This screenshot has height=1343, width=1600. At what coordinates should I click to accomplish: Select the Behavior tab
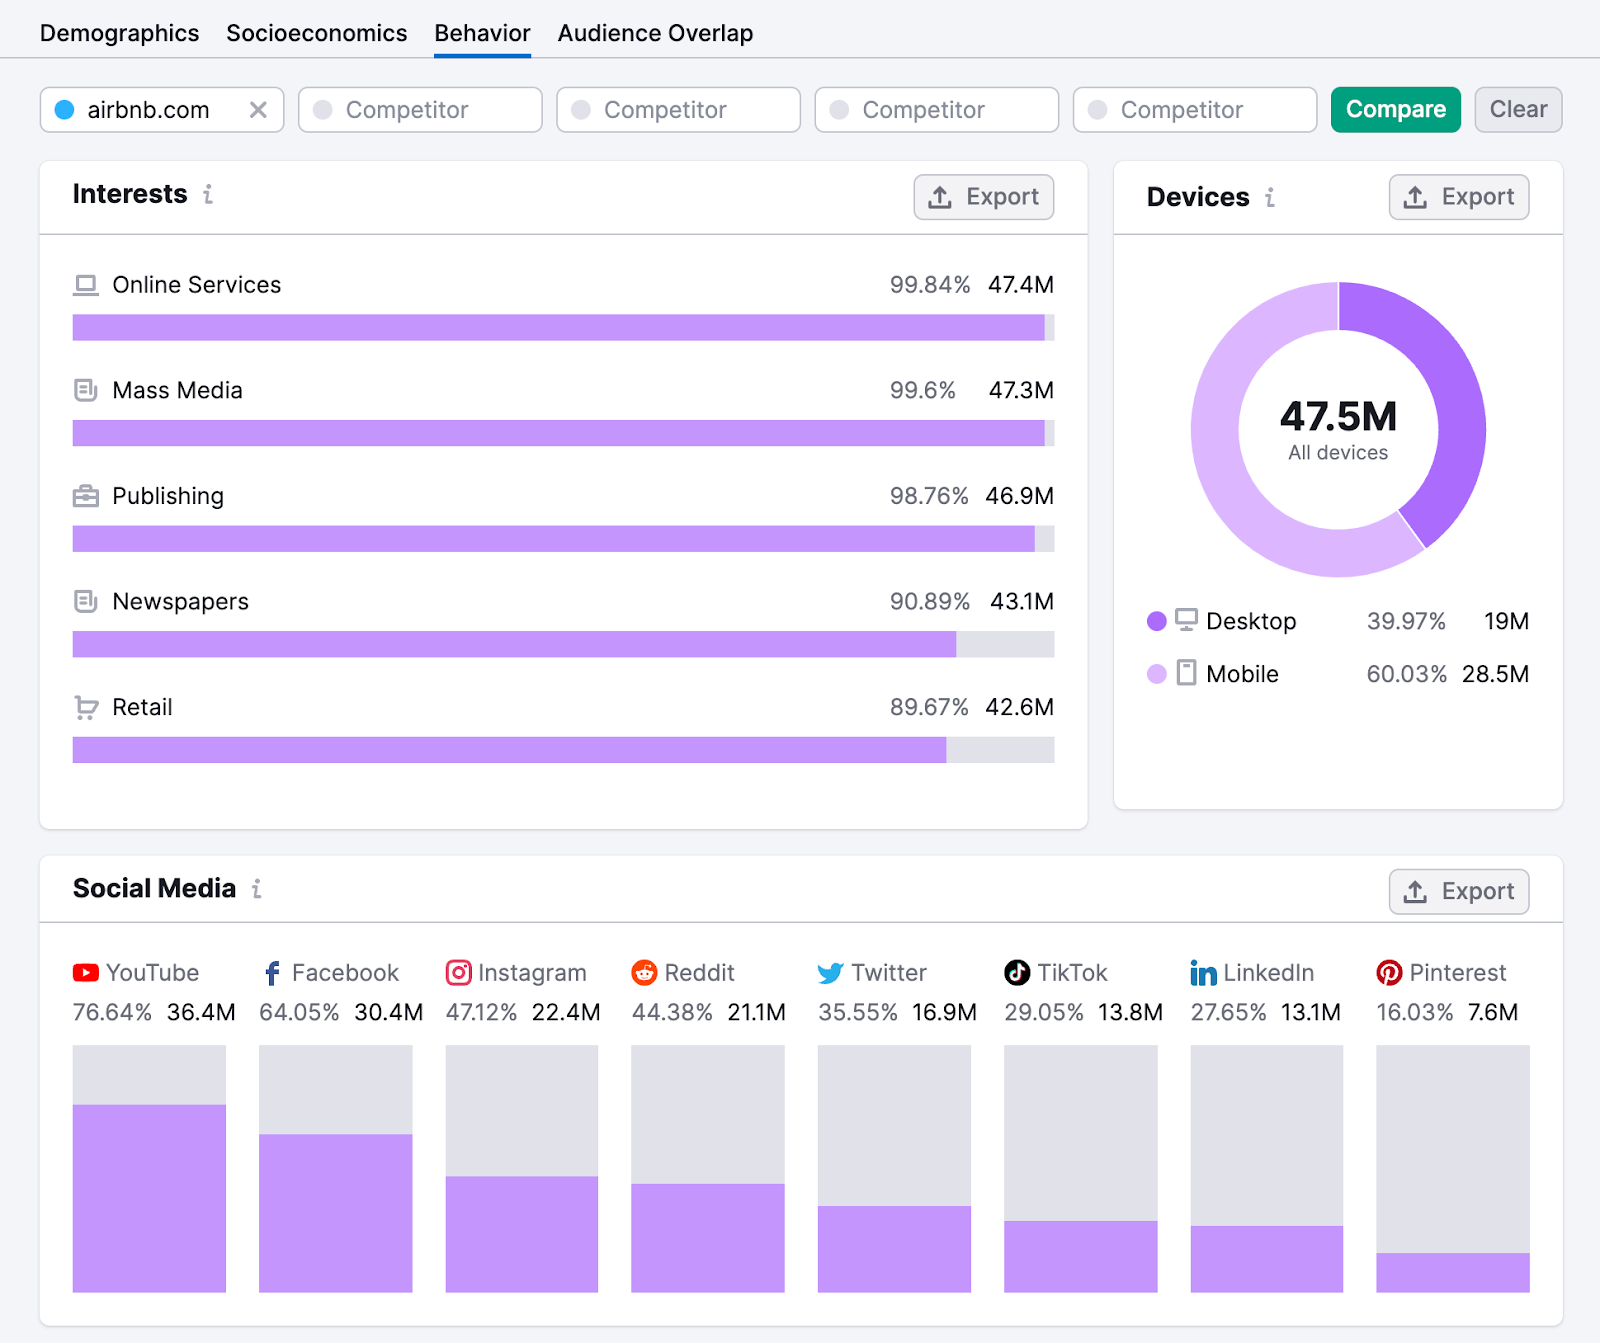(x=482, y=33)
